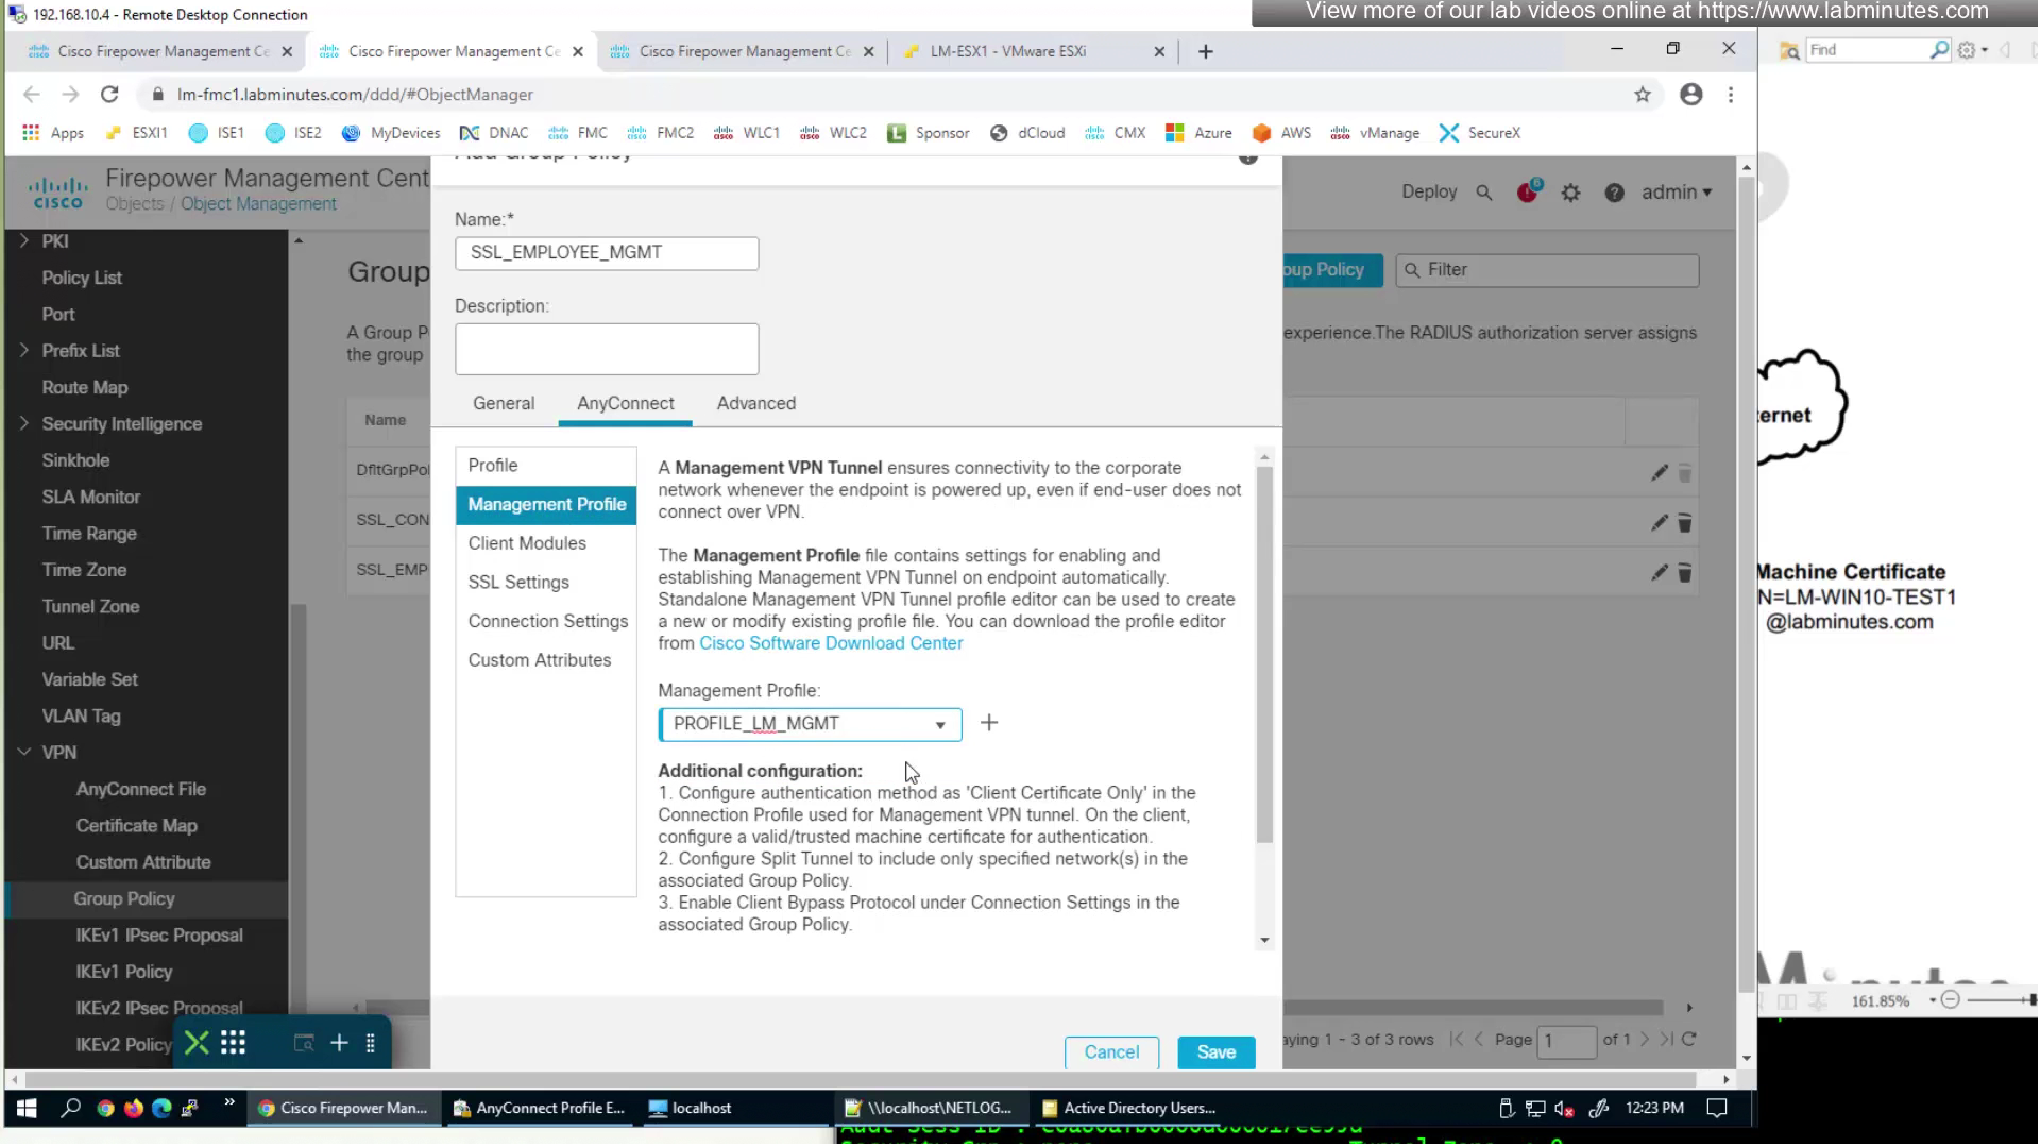Click the red notifications icon in header
Image resolution: width=2038 pixels, height=1144 pixels.
[x=1527, y=192]
